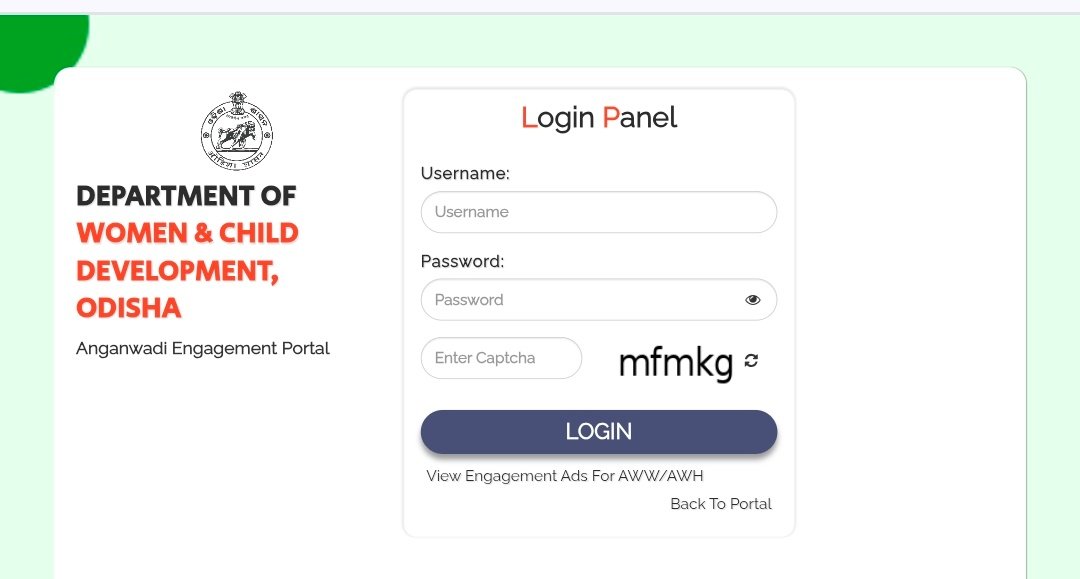Refresh the captcha code
The image size is (1080, 579).
(x=751, y=360)
